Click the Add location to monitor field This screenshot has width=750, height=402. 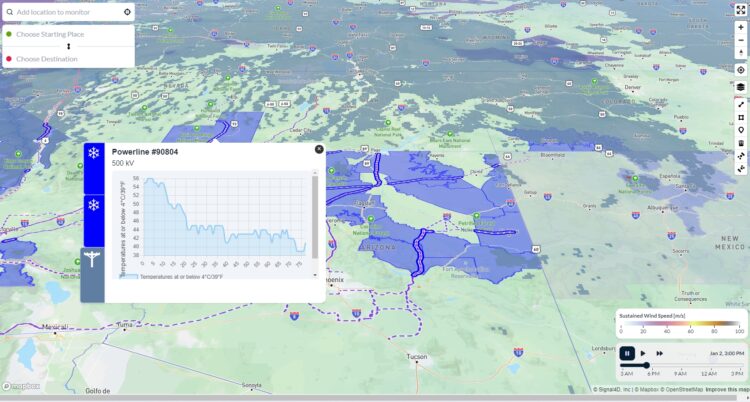[x=65, y=12]
